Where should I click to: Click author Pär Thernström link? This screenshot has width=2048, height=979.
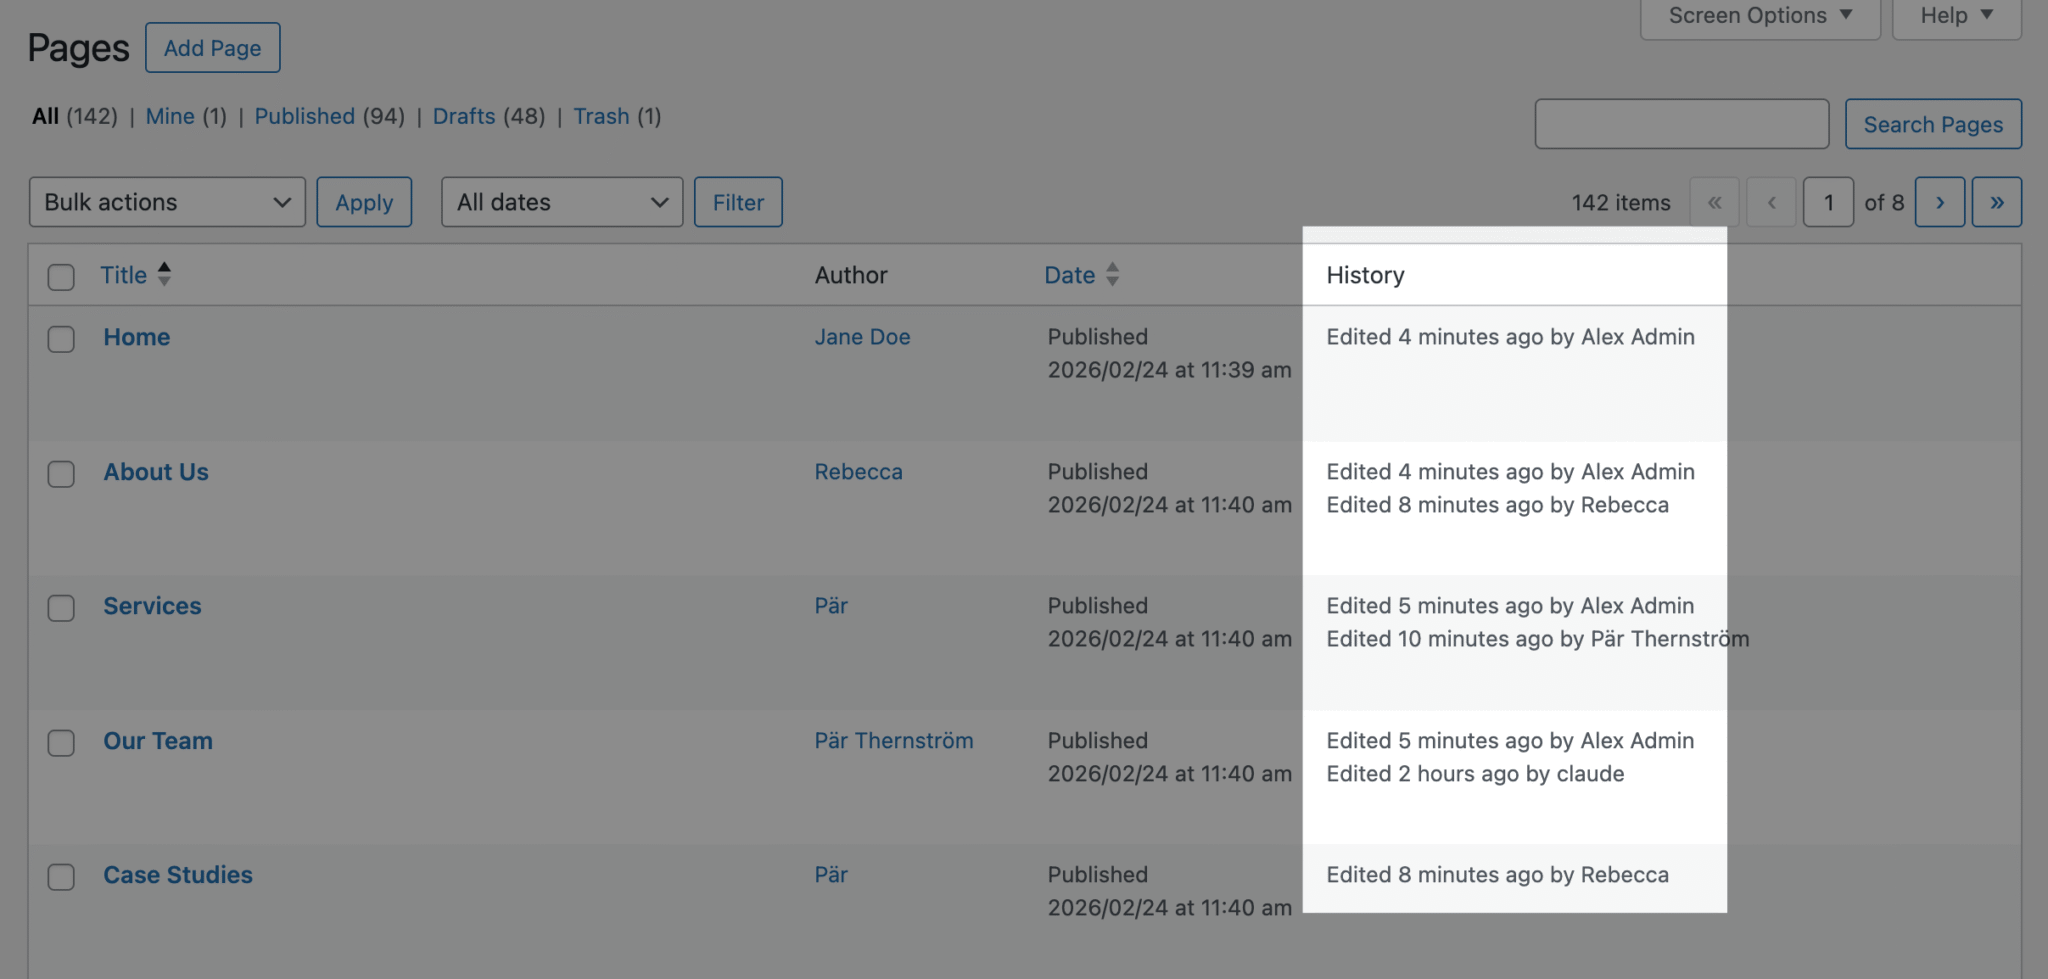tap(893, 741)
